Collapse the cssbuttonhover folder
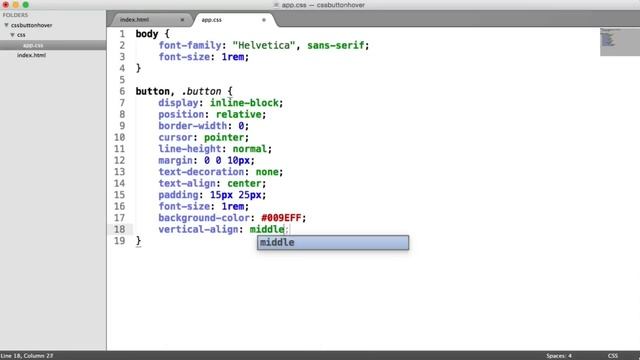 (x=6, y=25)
